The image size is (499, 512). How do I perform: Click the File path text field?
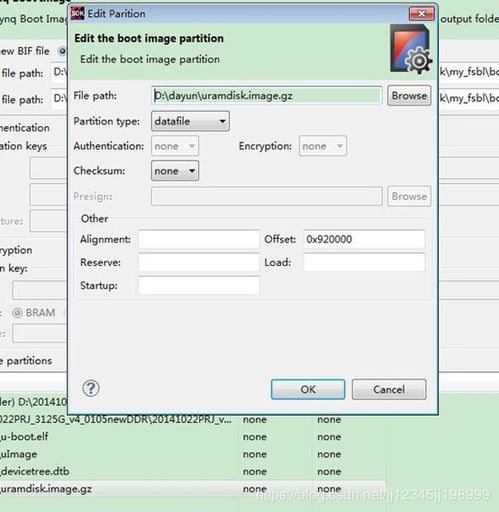(267, 96)
